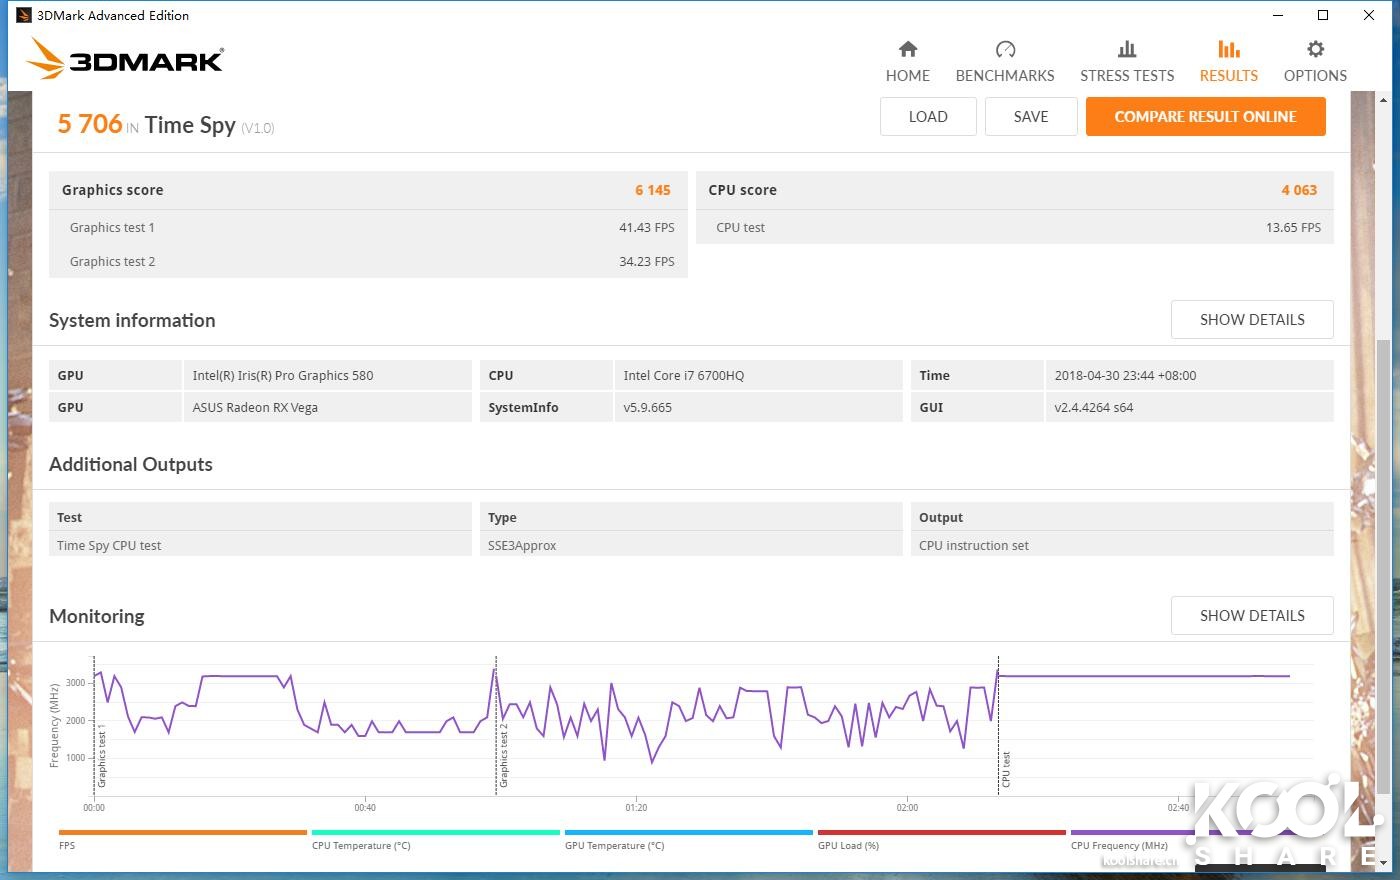Screen dimensions: 1400x880
Task: Go to HOME tab label
Action: coord(908,76)
